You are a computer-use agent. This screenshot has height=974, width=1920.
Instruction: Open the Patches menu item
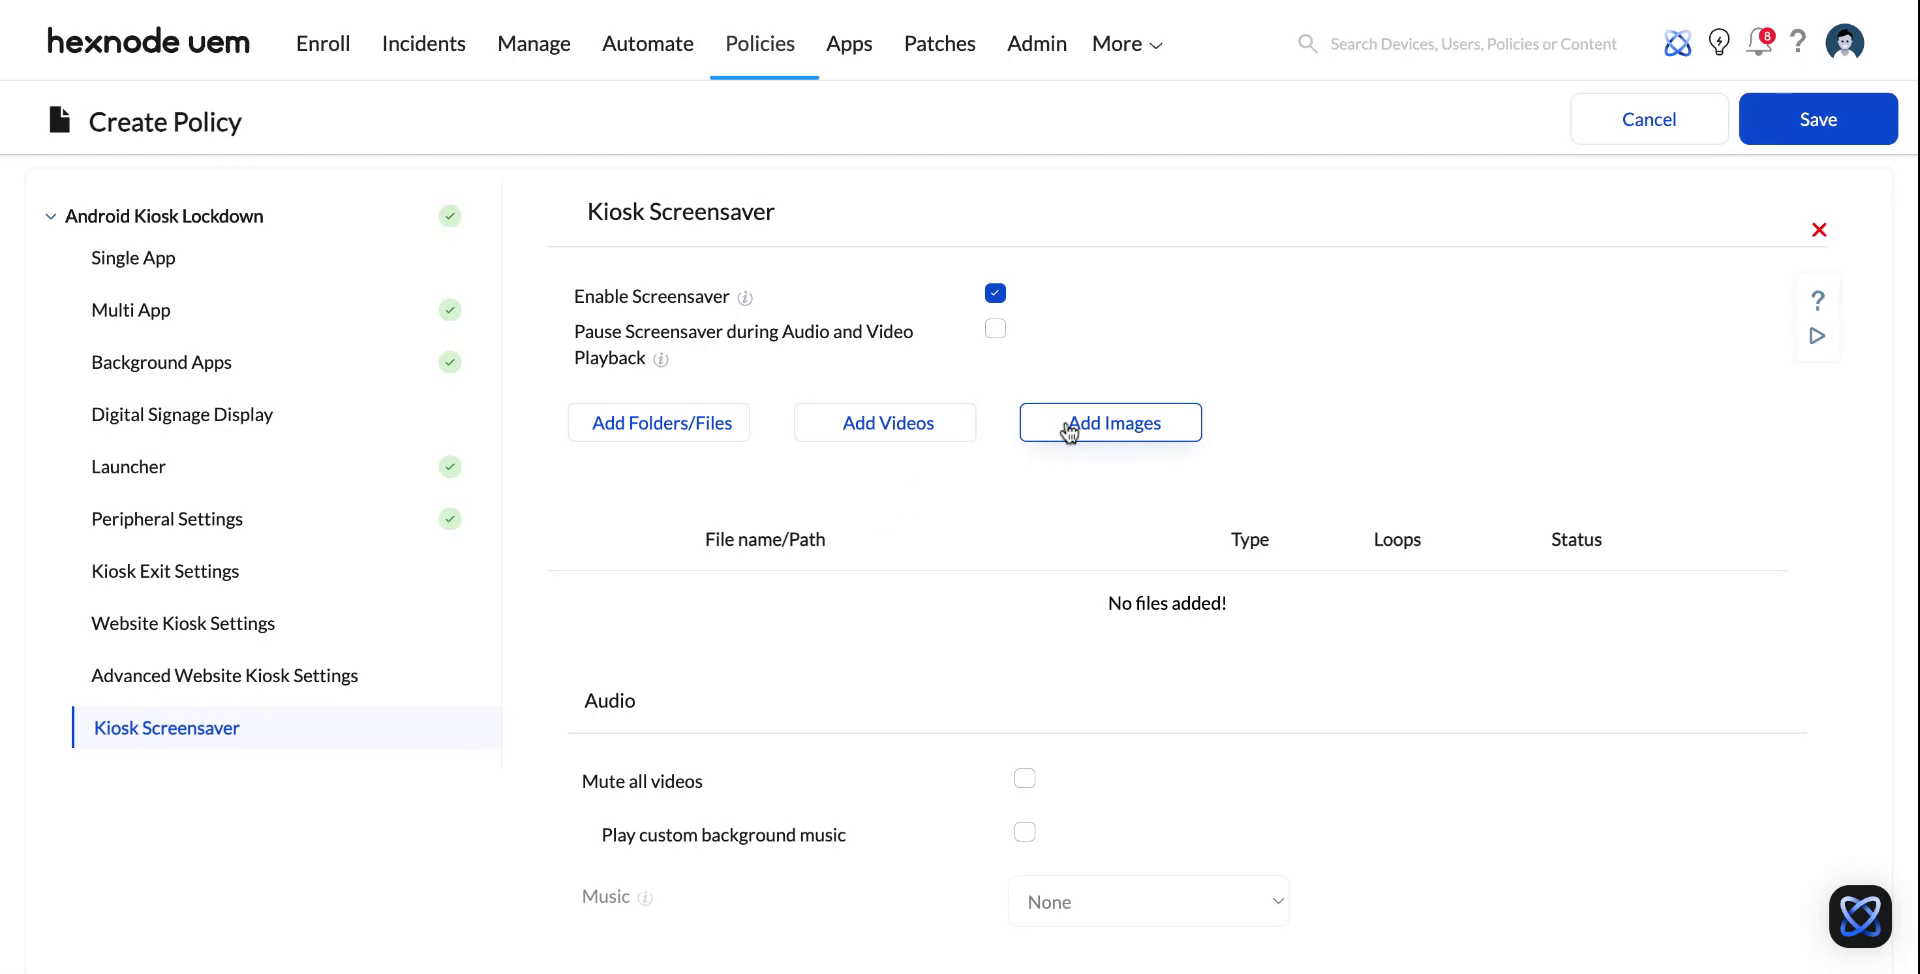[x=939, y=43]
